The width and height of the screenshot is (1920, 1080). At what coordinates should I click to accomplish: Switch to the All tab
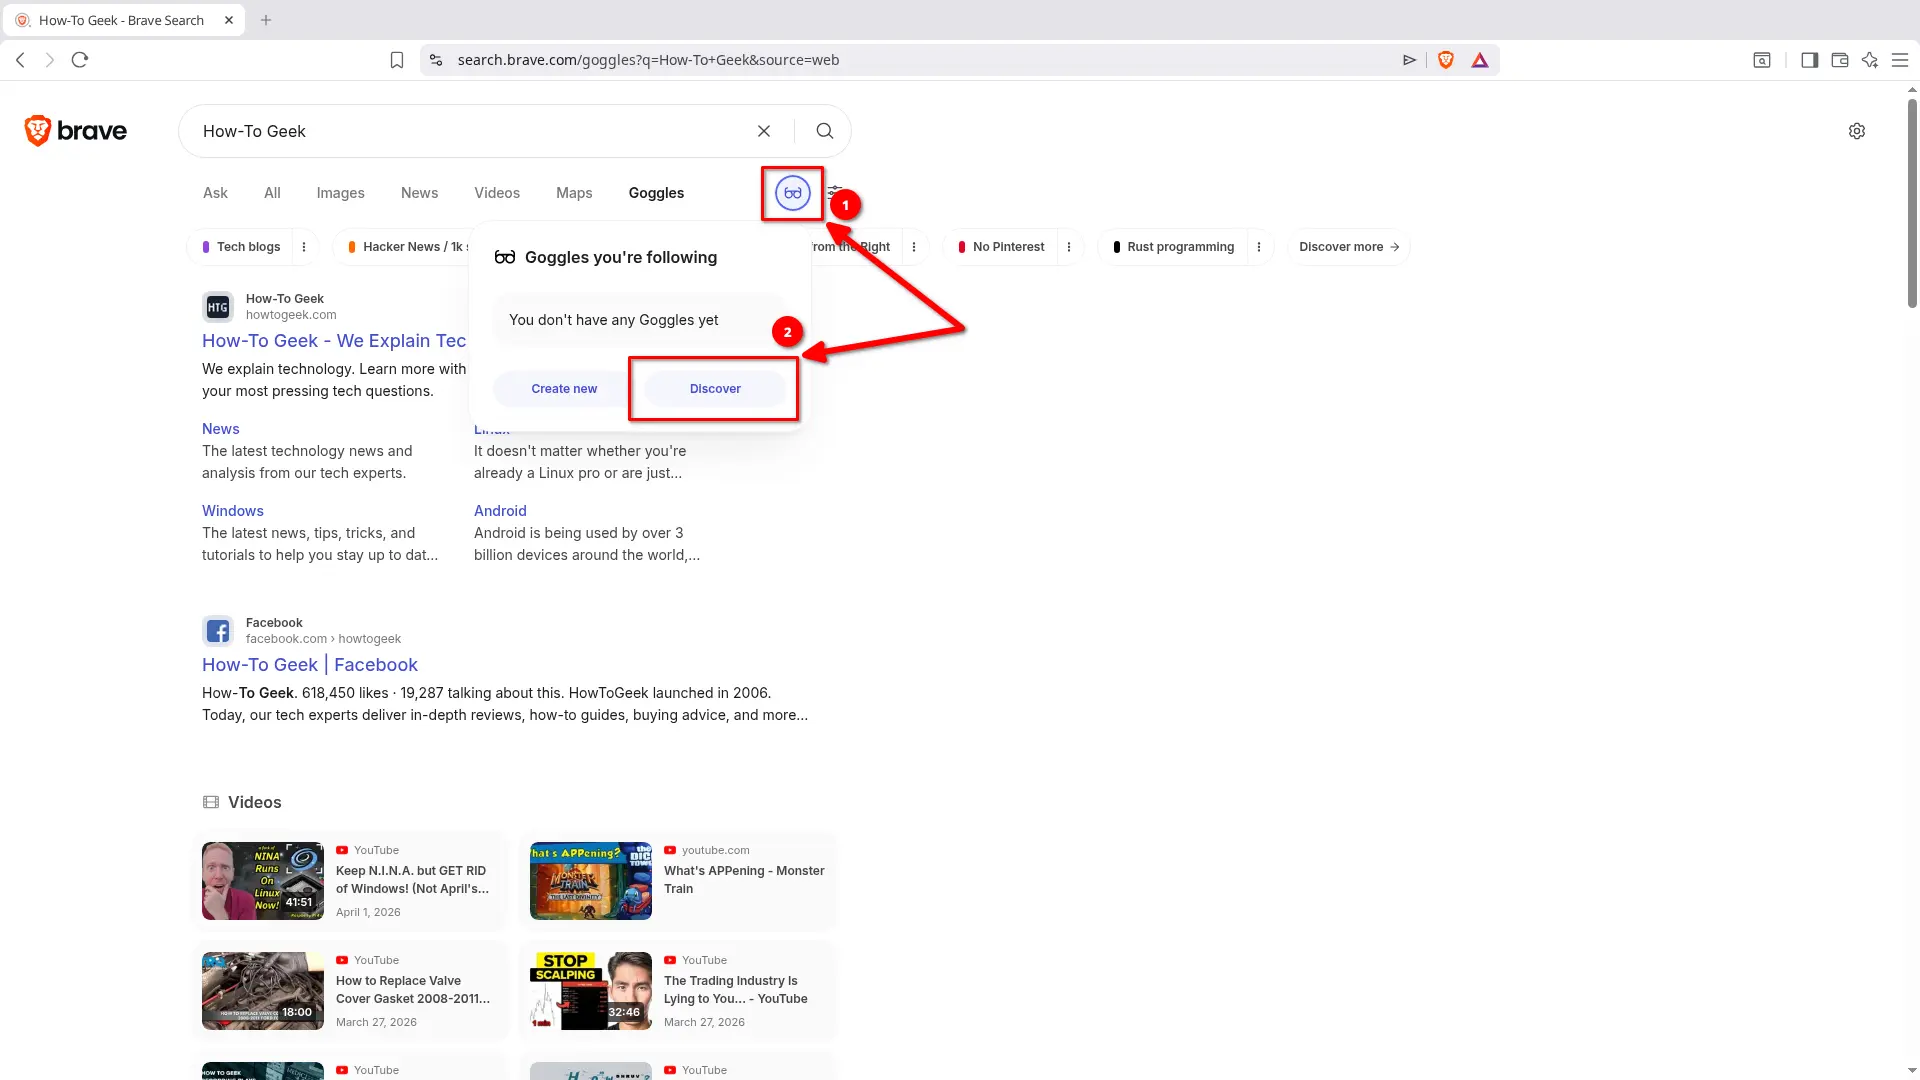pyautogui.click(x=272, y=193)
